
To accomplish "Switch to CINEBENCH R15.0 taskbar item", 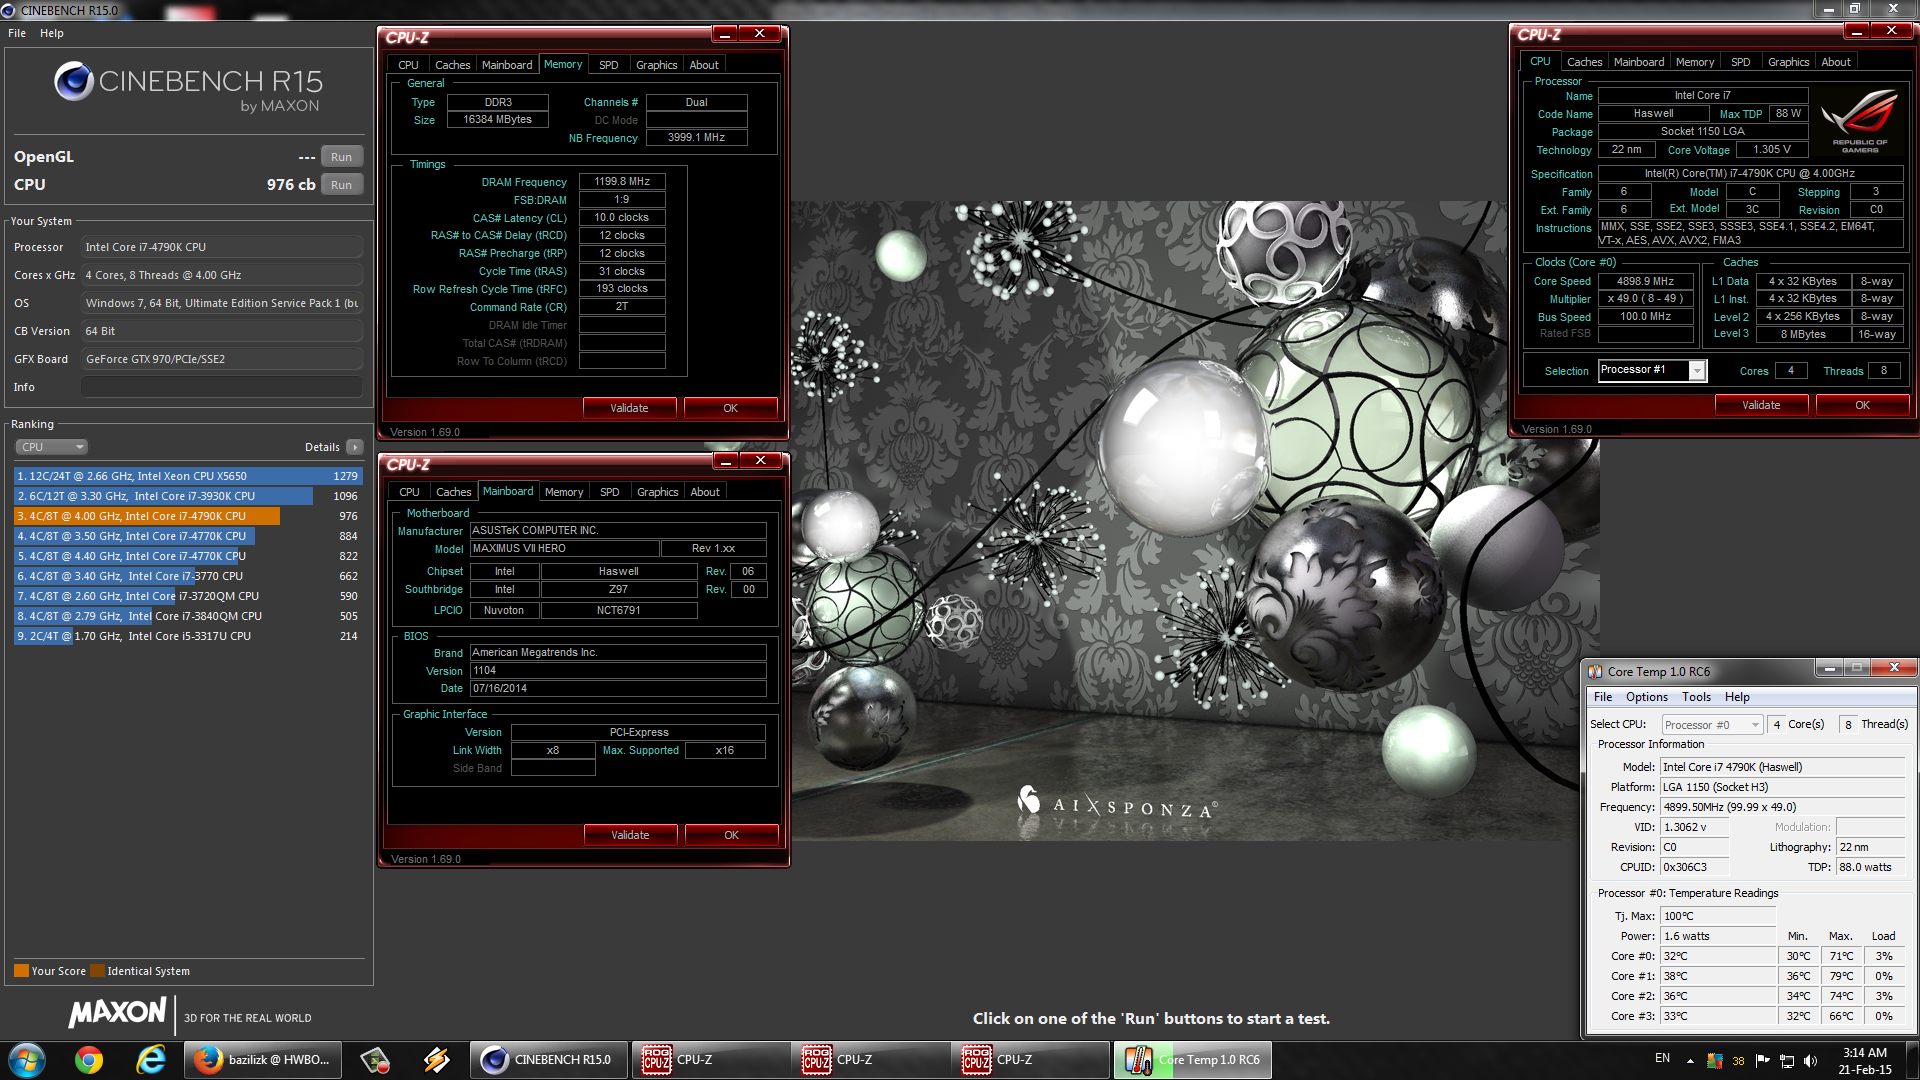I will [x=548, y=1060].
